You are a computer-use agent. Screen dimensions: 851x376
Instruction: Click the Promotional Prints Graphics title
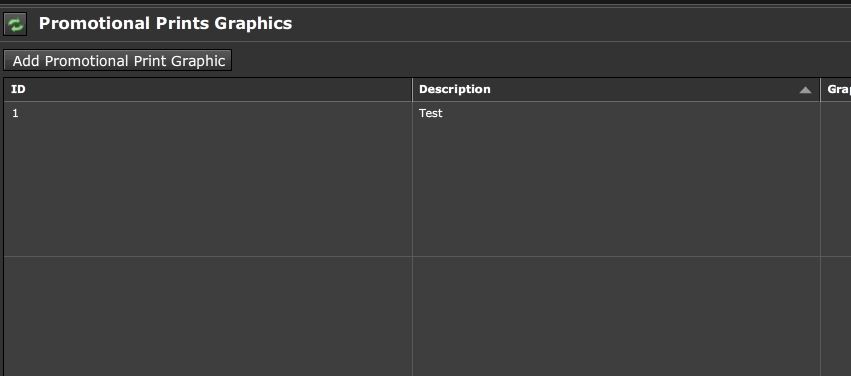coord(166,23)
